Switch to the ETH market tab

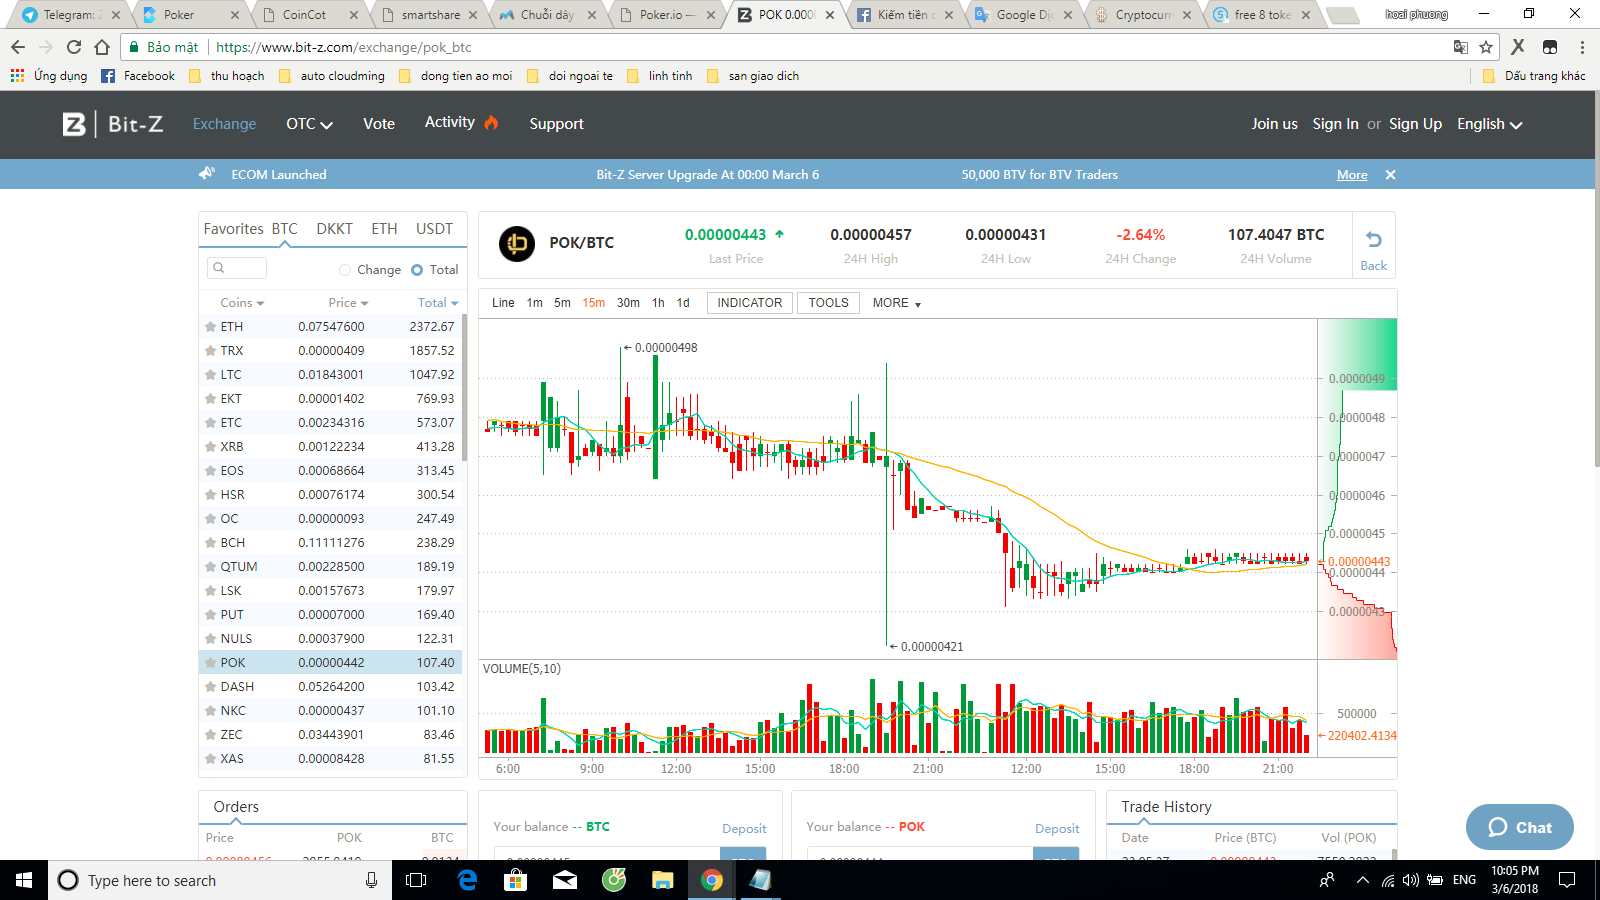click(384, 229)
